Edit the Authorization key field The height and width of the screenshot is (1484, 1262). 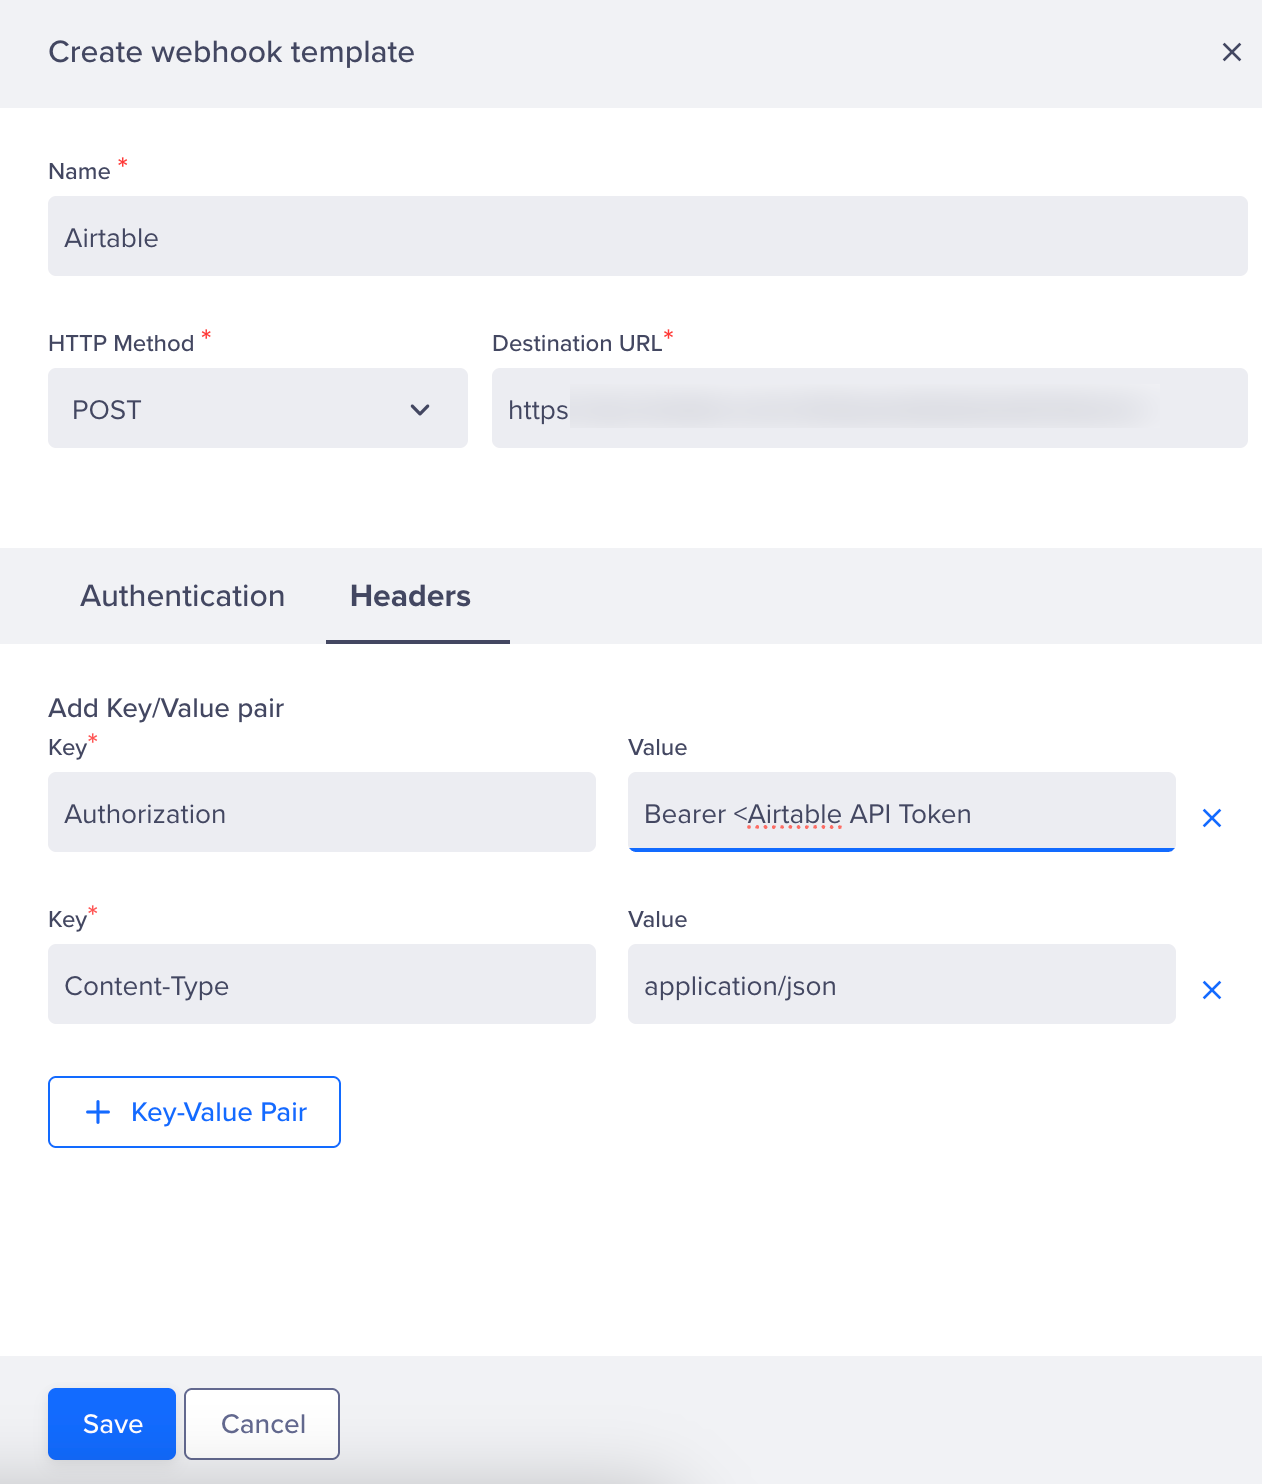(x=322, y=812)
